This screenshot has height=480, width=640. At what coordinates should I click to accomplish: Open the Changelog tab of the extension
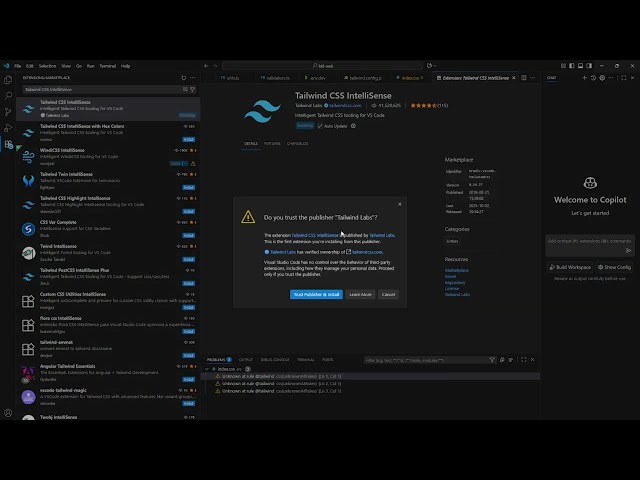point(298,144)
